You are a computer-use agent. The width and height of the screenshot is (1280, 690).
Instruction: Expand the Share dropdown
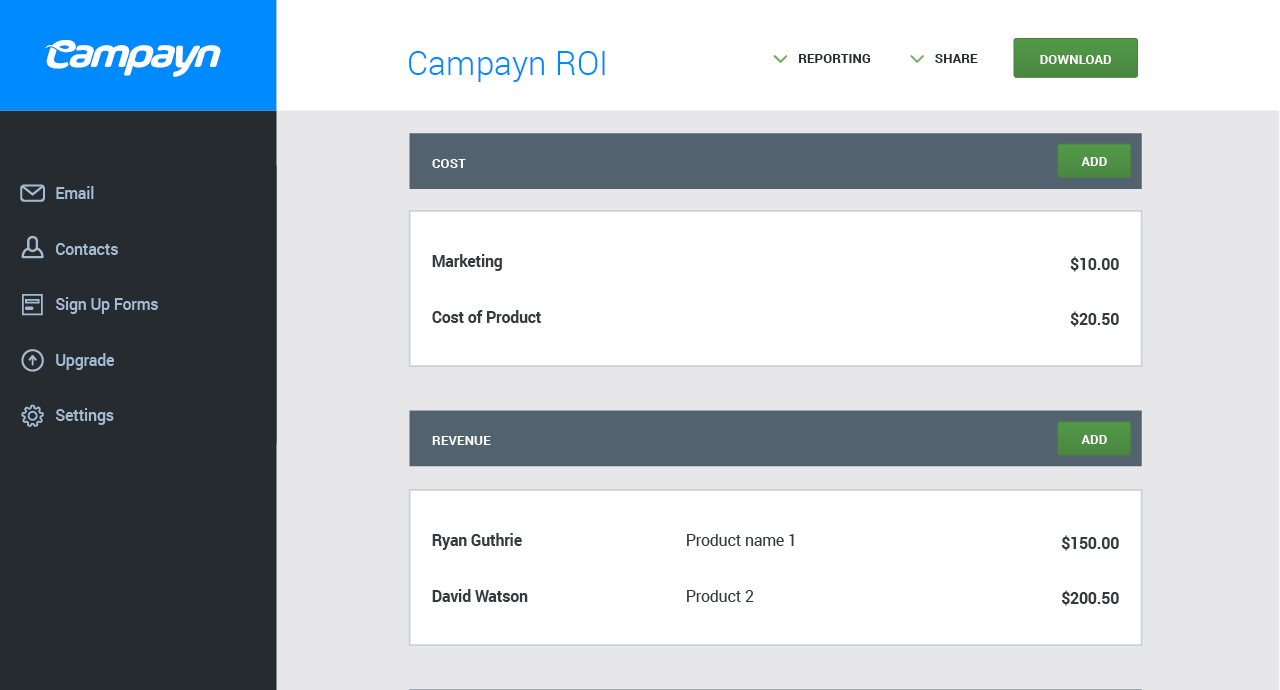pyautogui.click(x=944, y=59)
